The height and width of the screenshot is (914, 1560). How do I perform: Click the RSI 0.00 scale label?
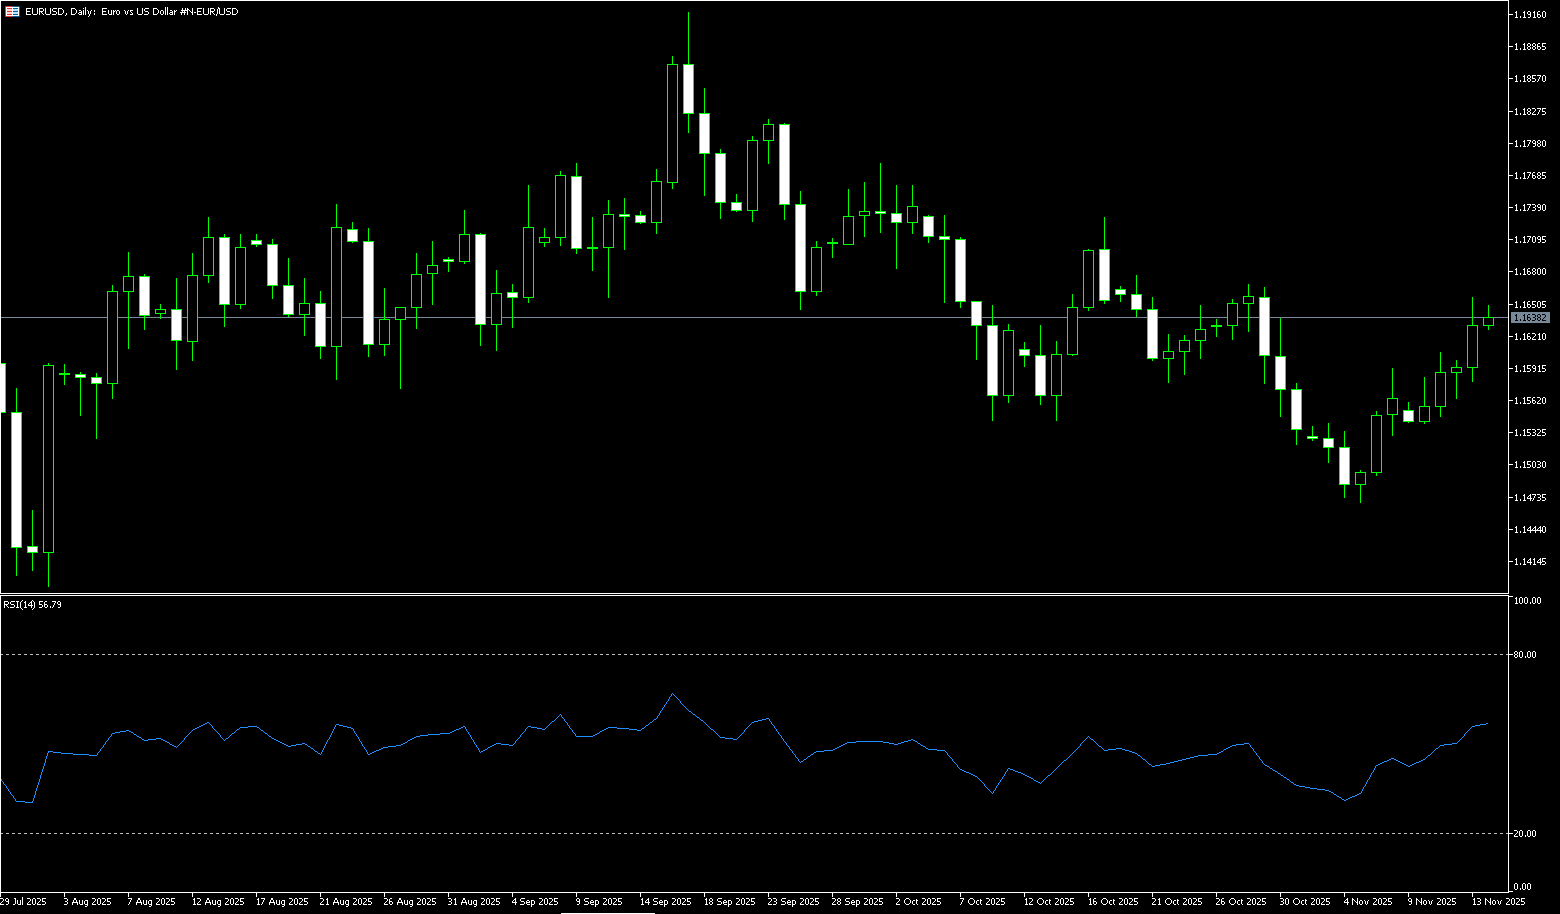(x=1523, y=887)
